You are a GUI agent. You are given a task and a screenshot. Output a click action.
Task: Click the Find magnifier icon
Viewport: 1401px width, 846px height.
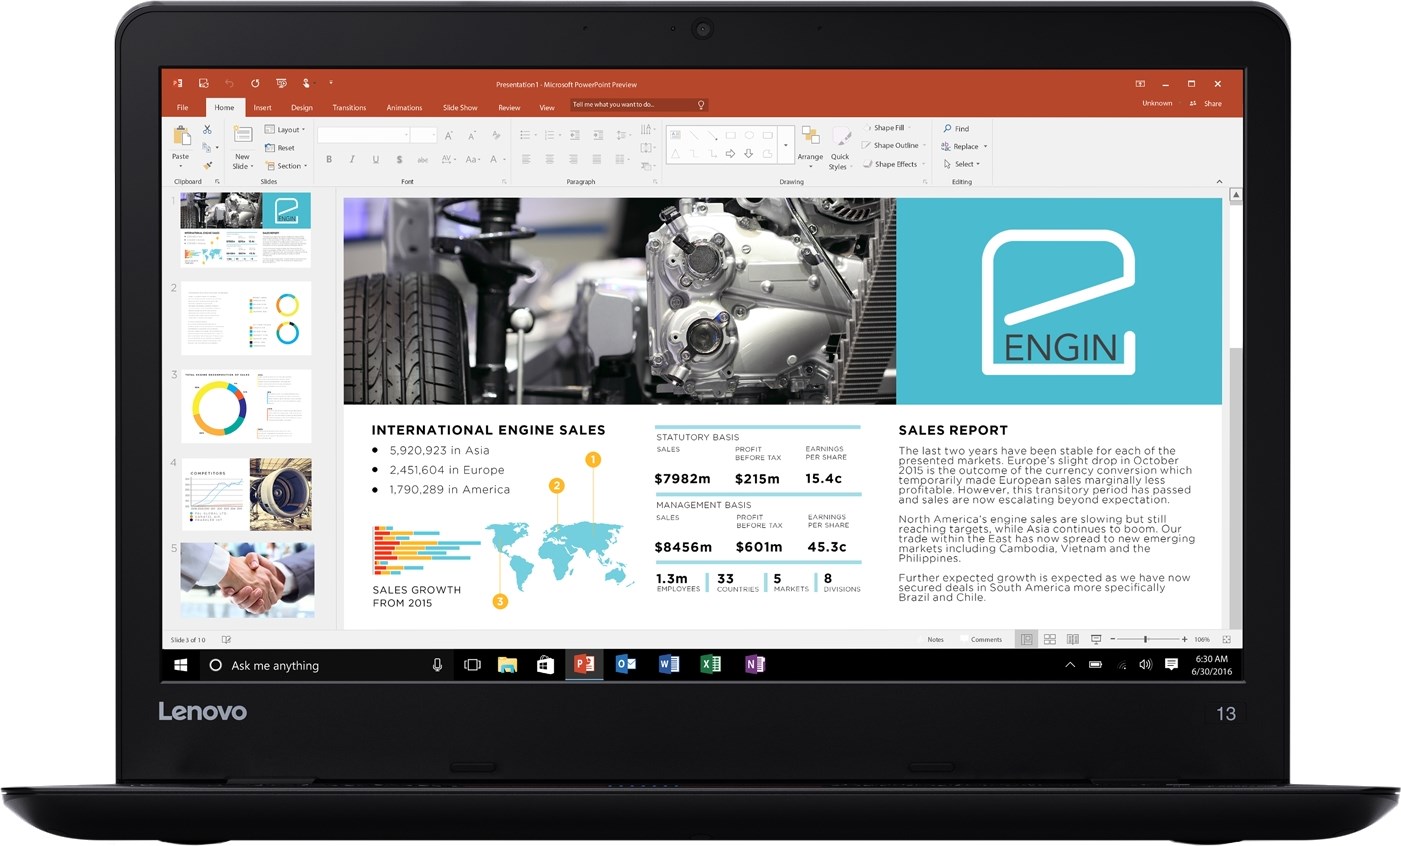[x=948, y=129]
